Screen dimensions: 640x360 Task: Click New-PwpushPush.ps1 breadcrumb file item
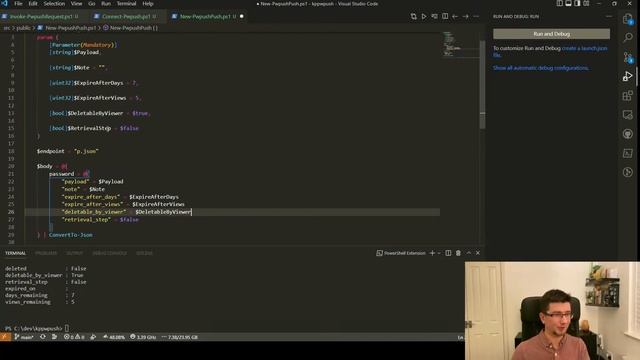(x=67, y=28)
